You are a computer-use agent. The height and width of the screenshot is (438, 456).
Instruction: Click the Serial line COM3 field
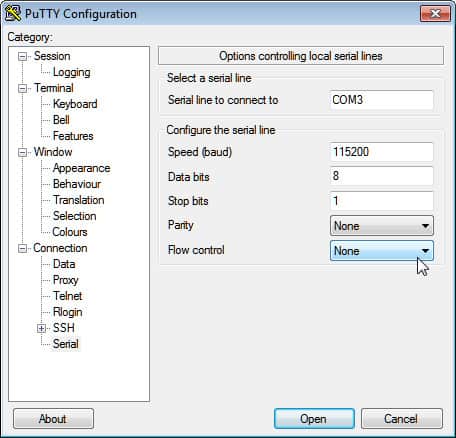382,100
